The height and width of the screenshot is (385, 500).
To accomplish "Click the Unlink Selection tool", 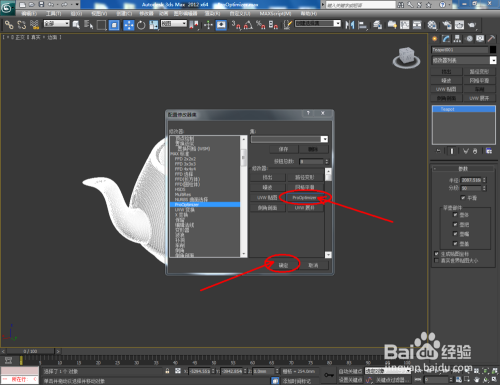I will tap(22, 25).
